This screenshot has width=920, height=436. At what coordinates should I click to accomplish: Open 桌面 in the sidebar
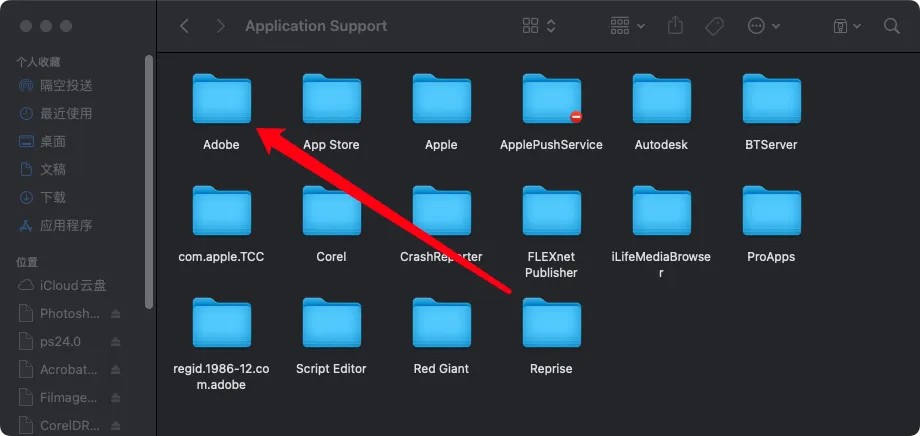coord(53,141)
